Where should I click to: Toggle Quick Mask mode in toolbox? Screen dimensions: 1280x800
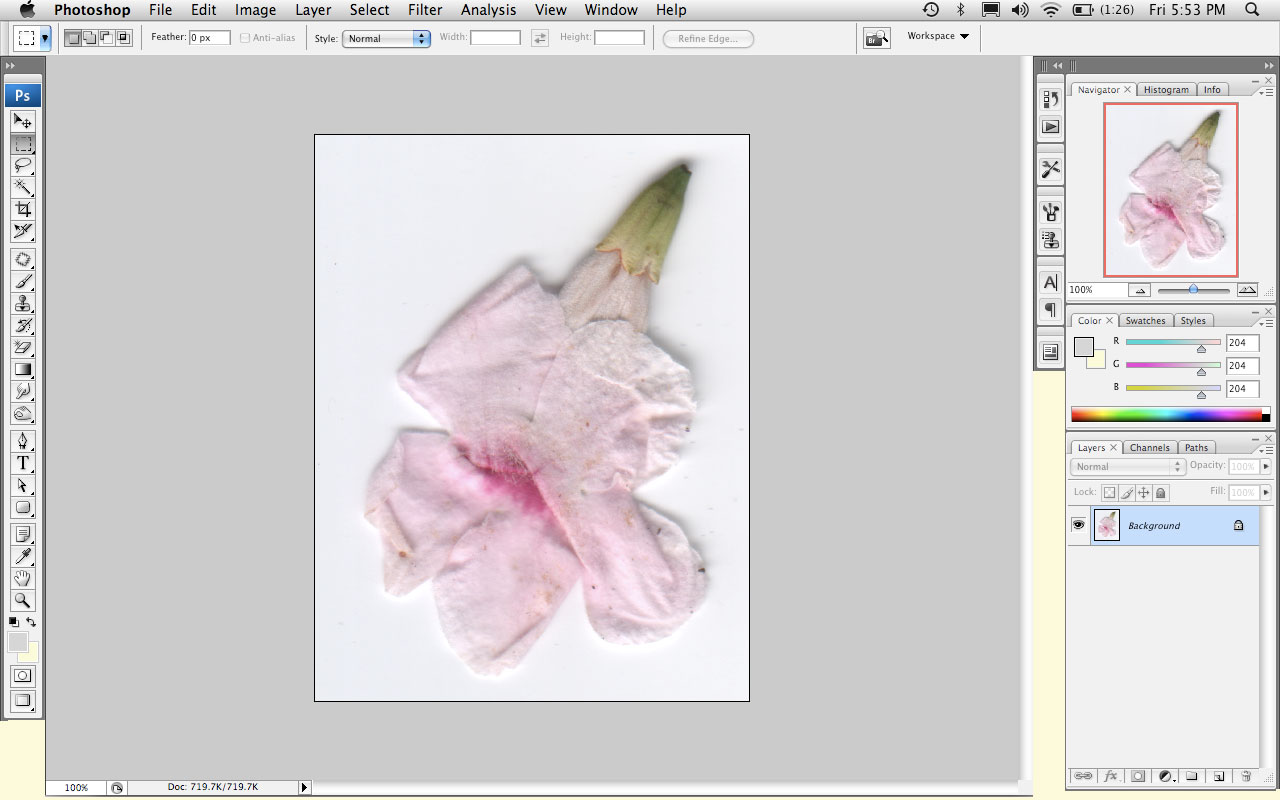[x=23, y=676]
